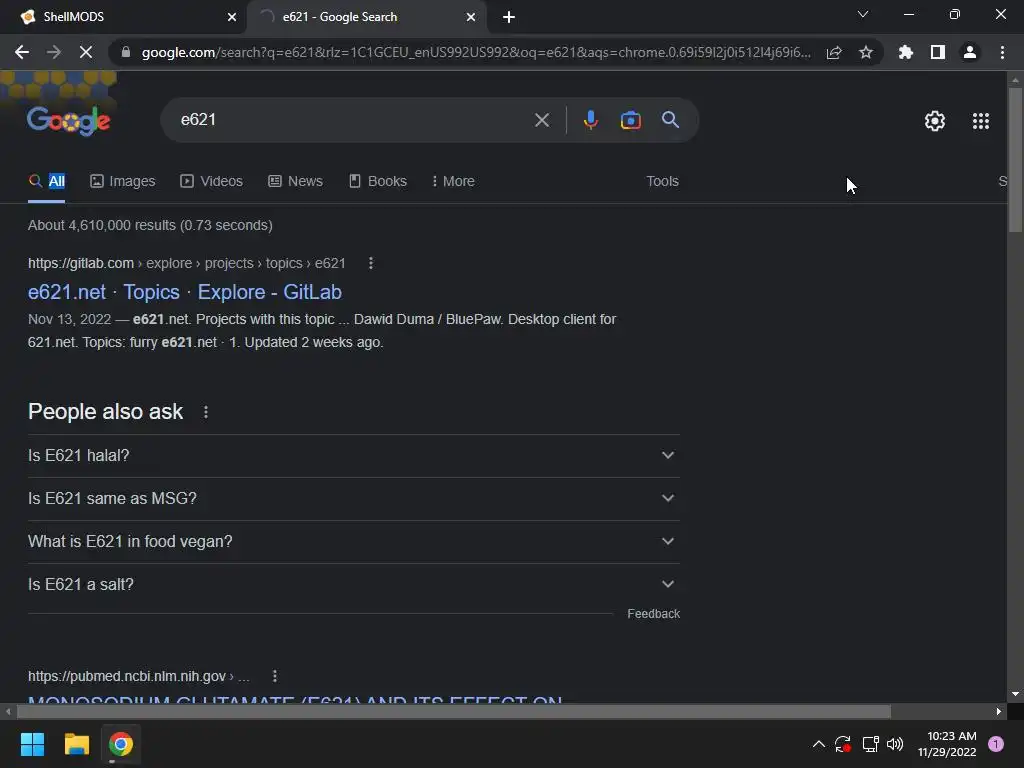This screenshot has width=1024, height=768.
Task: Open a new tab with plus
Action: (x=509, y=17)
